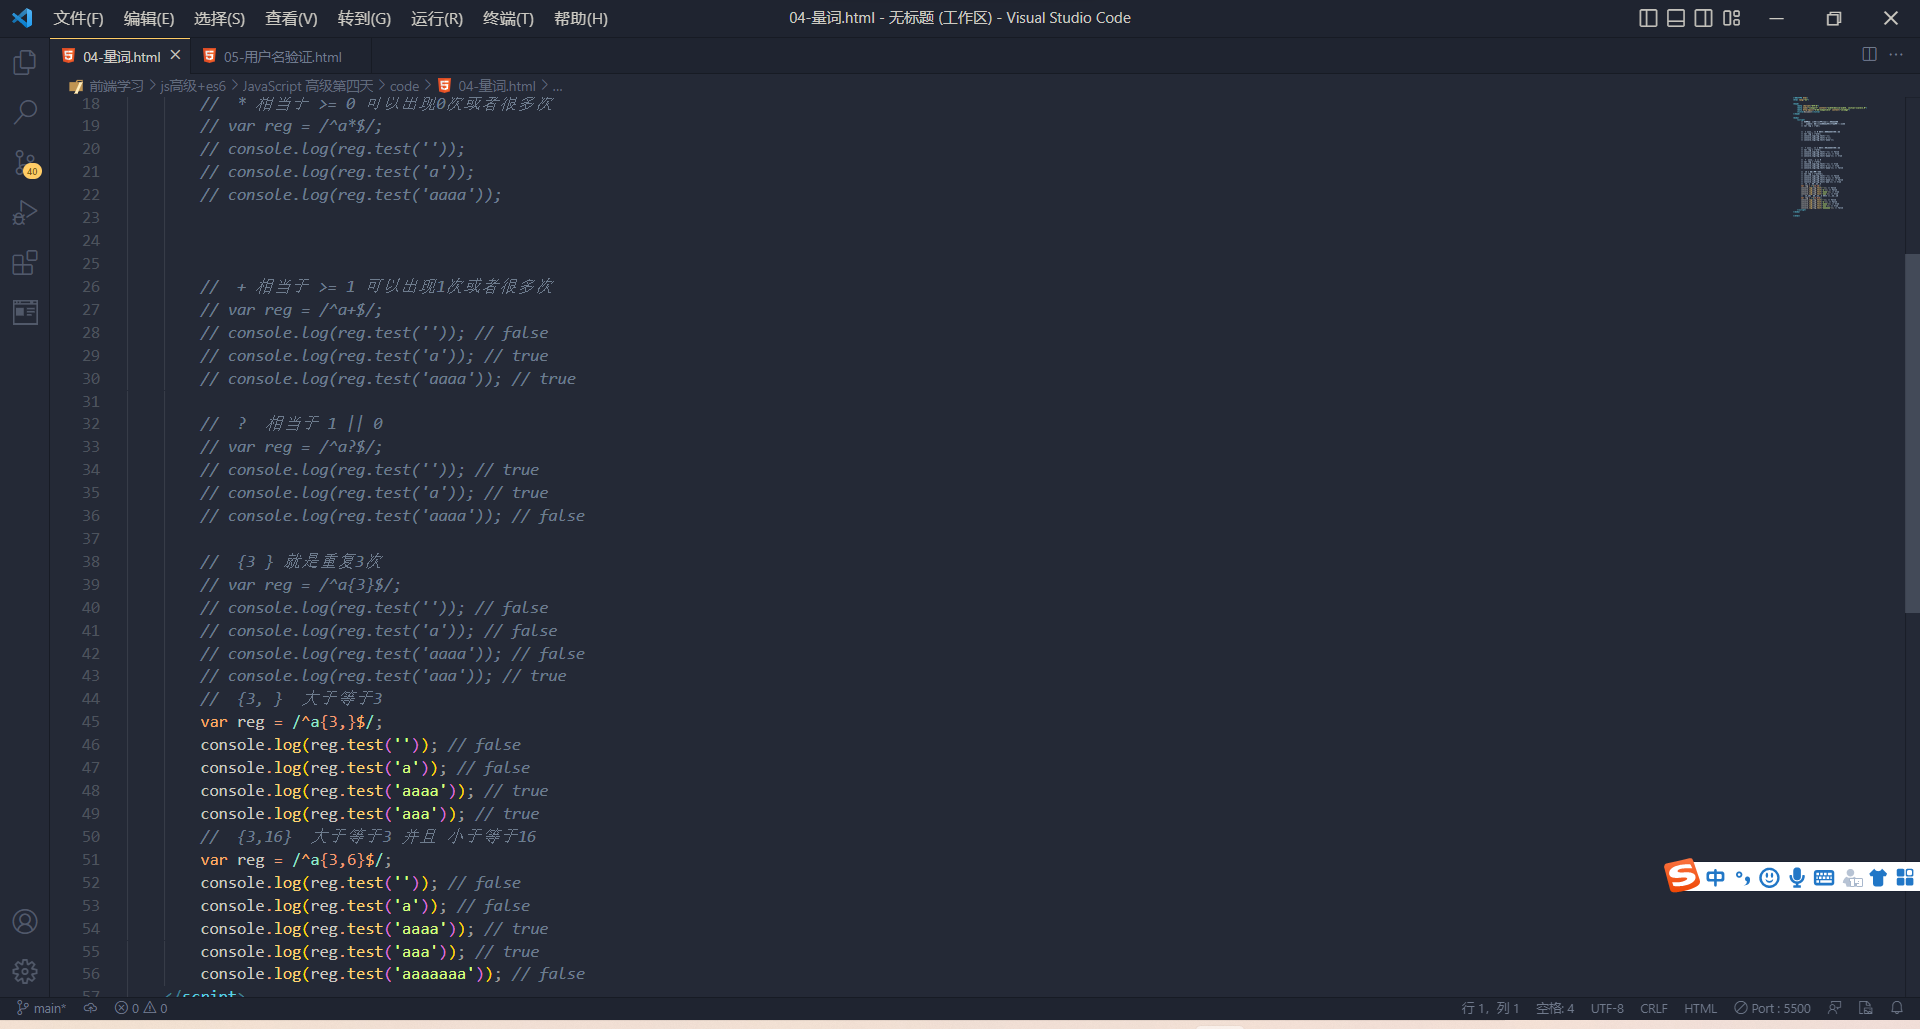1920x1029 pixels.
Task: Open Sogou skin shirt icon
Action: (1878, 878)
